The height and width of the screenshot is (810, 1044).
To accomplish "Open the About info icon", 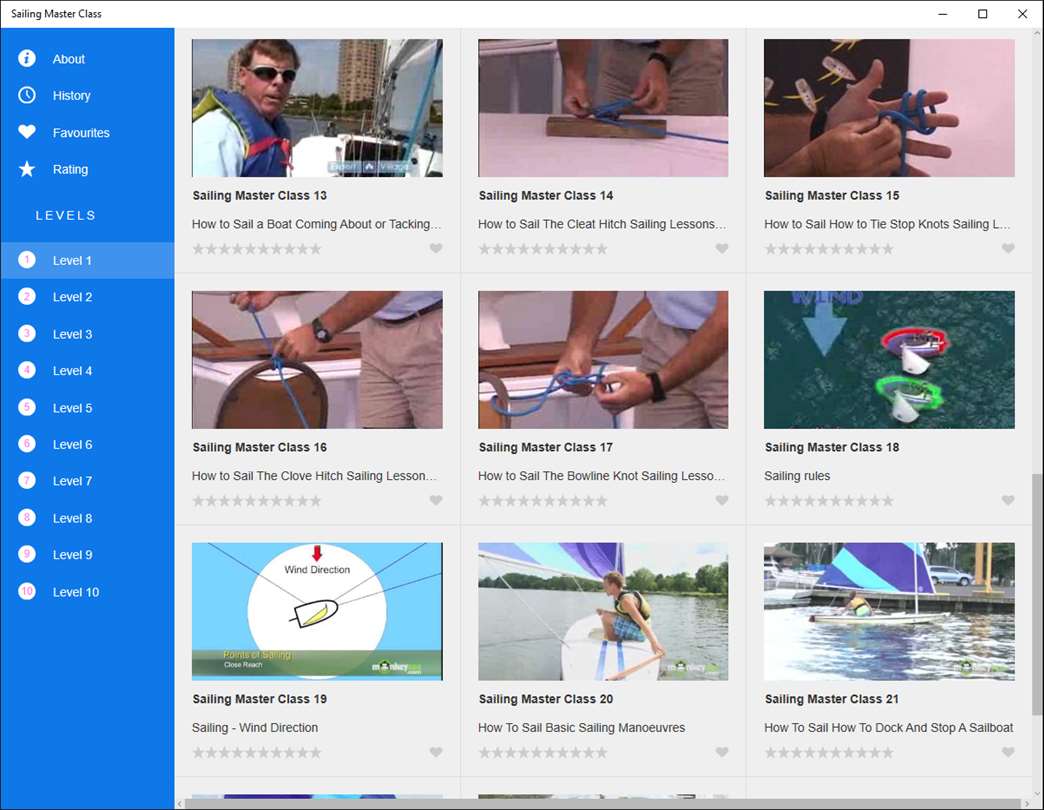I will [x=27, y=59].
